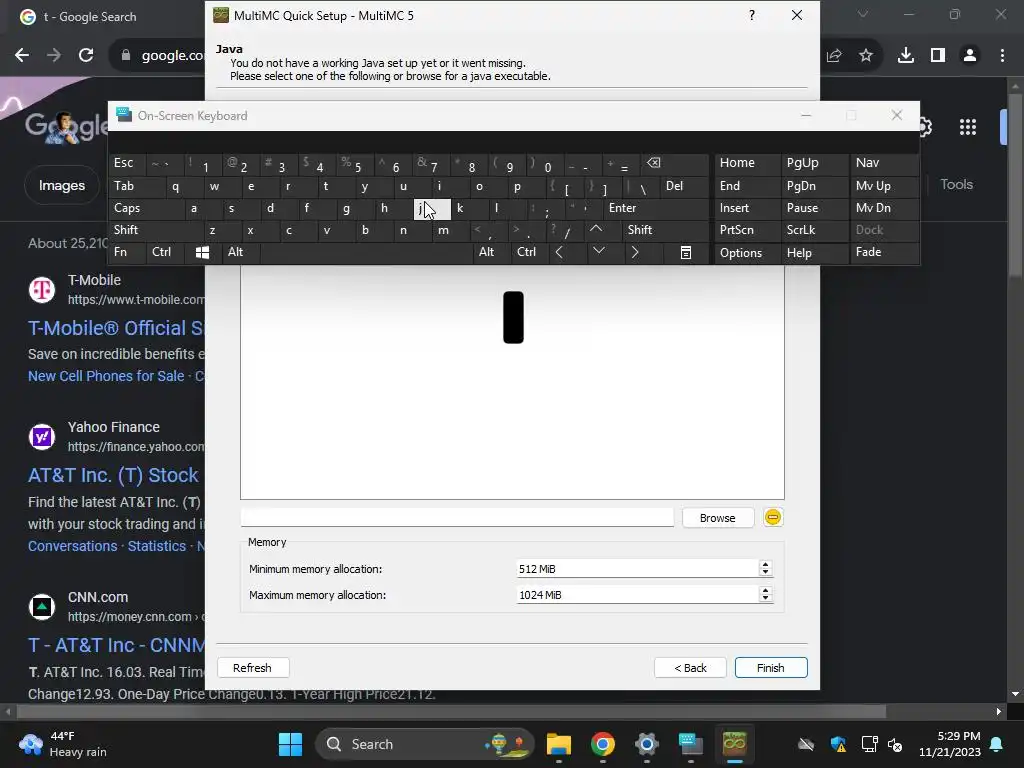The height and width of the screenshot is (768, 1024).
Task: Toggle the Nav mode key on On-Screen Keyboard
Action: pos(883,163)
